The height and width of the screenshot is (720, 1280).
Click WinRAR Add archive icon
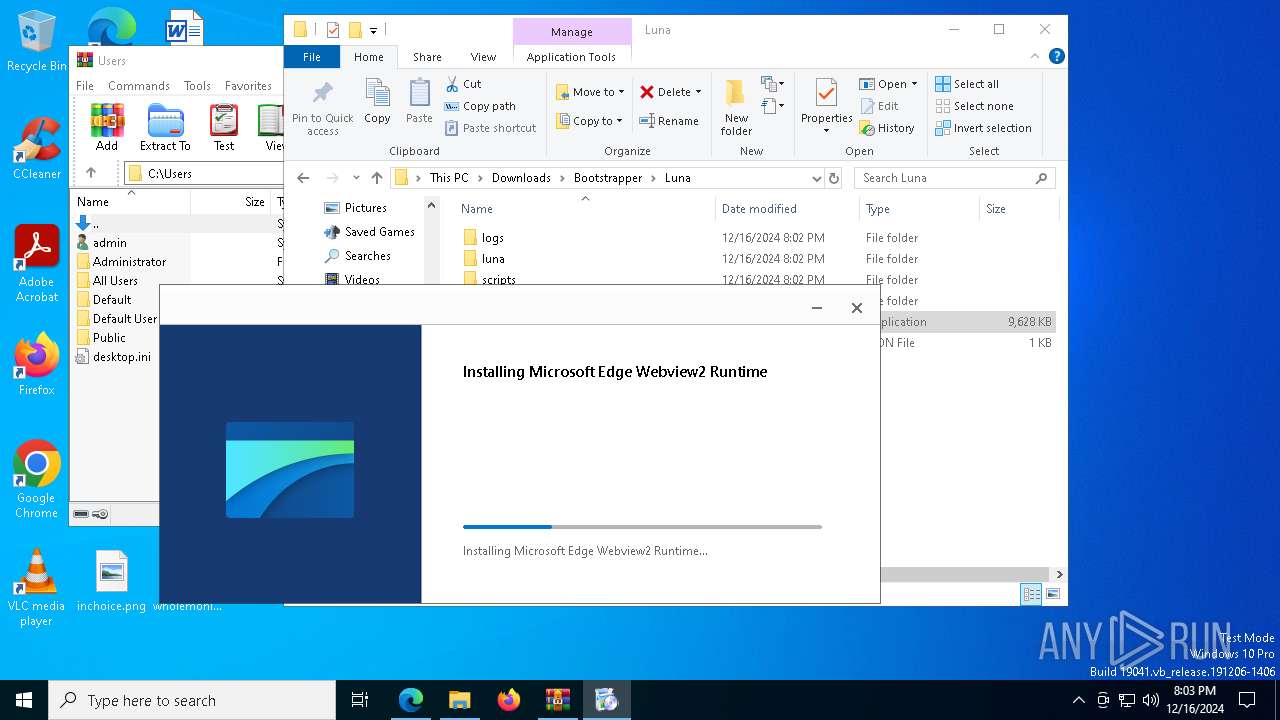(x=107, y=121)
